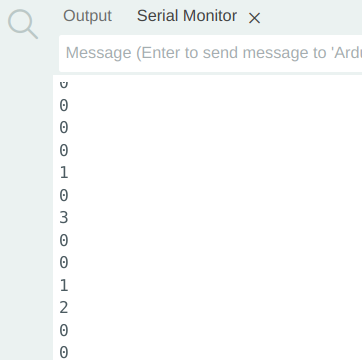Select the first fully visible 0 line
Viewport: 362px width, 360px height.
click(64, 105)
